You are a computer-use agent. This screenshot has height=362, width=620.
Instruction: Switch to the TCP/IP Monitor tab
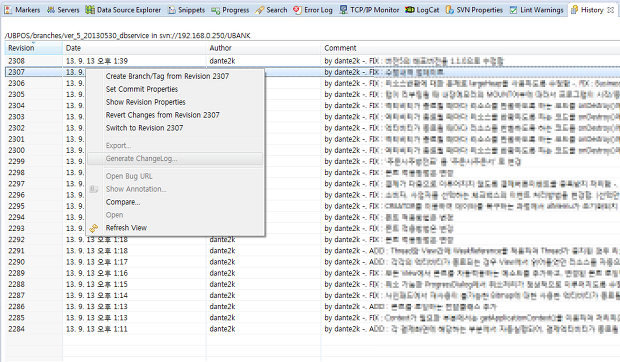[370, 10]
